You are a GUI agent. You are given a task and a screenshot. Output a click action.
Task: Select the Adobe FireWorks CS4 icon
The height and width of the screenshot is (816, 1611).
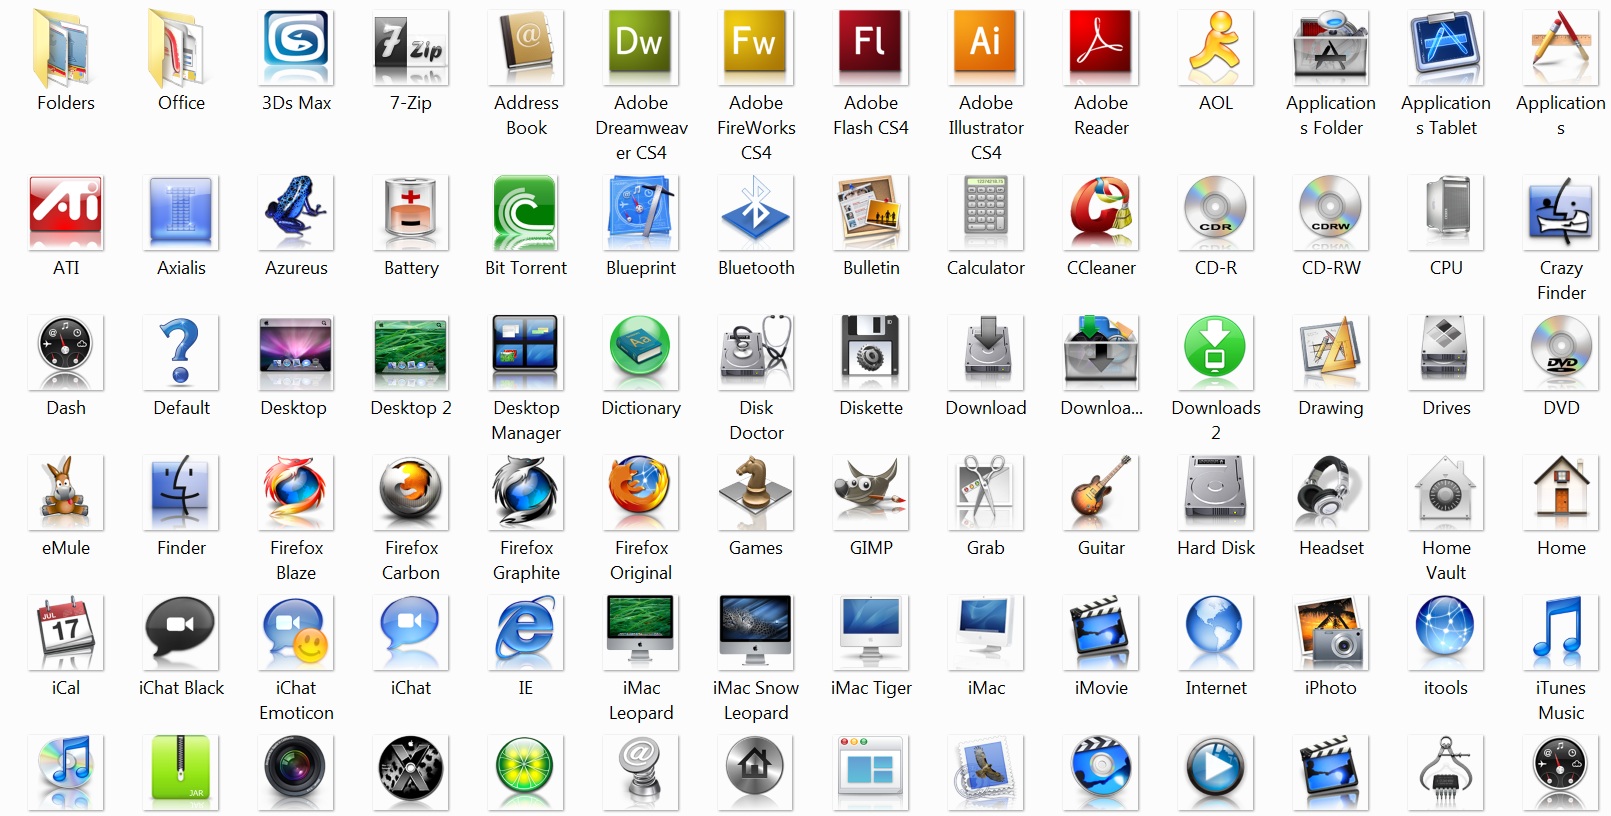tap(756, 47)
